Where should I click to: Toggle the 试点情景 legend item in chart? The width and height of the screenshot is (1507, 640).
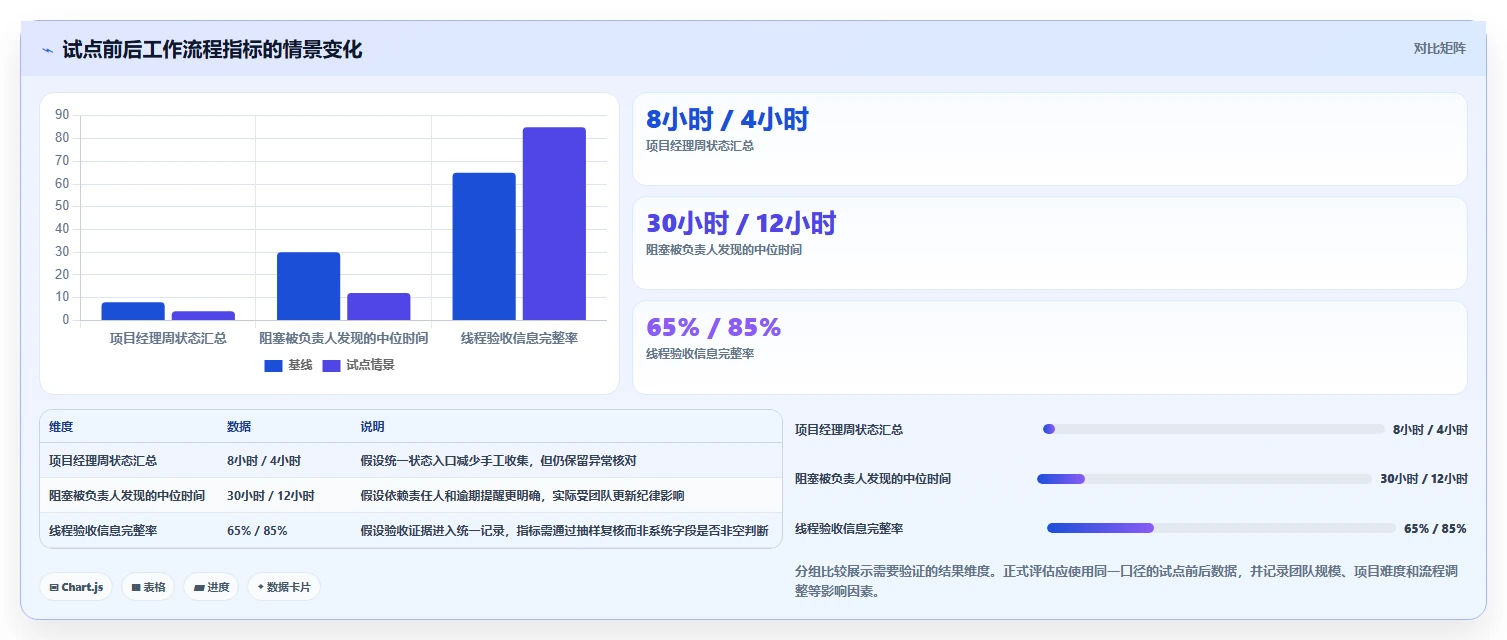tap(358, 365)
